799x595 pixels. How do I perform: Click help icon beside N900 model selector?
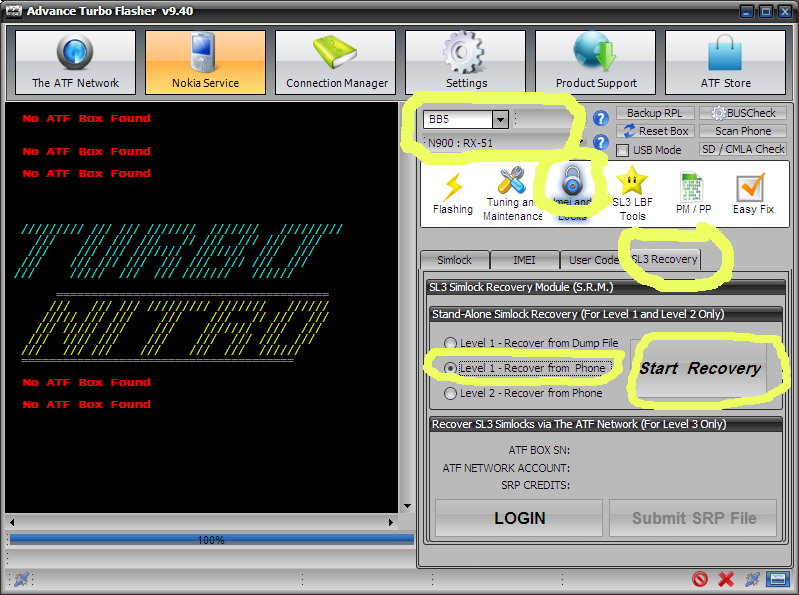pos(601,142)
